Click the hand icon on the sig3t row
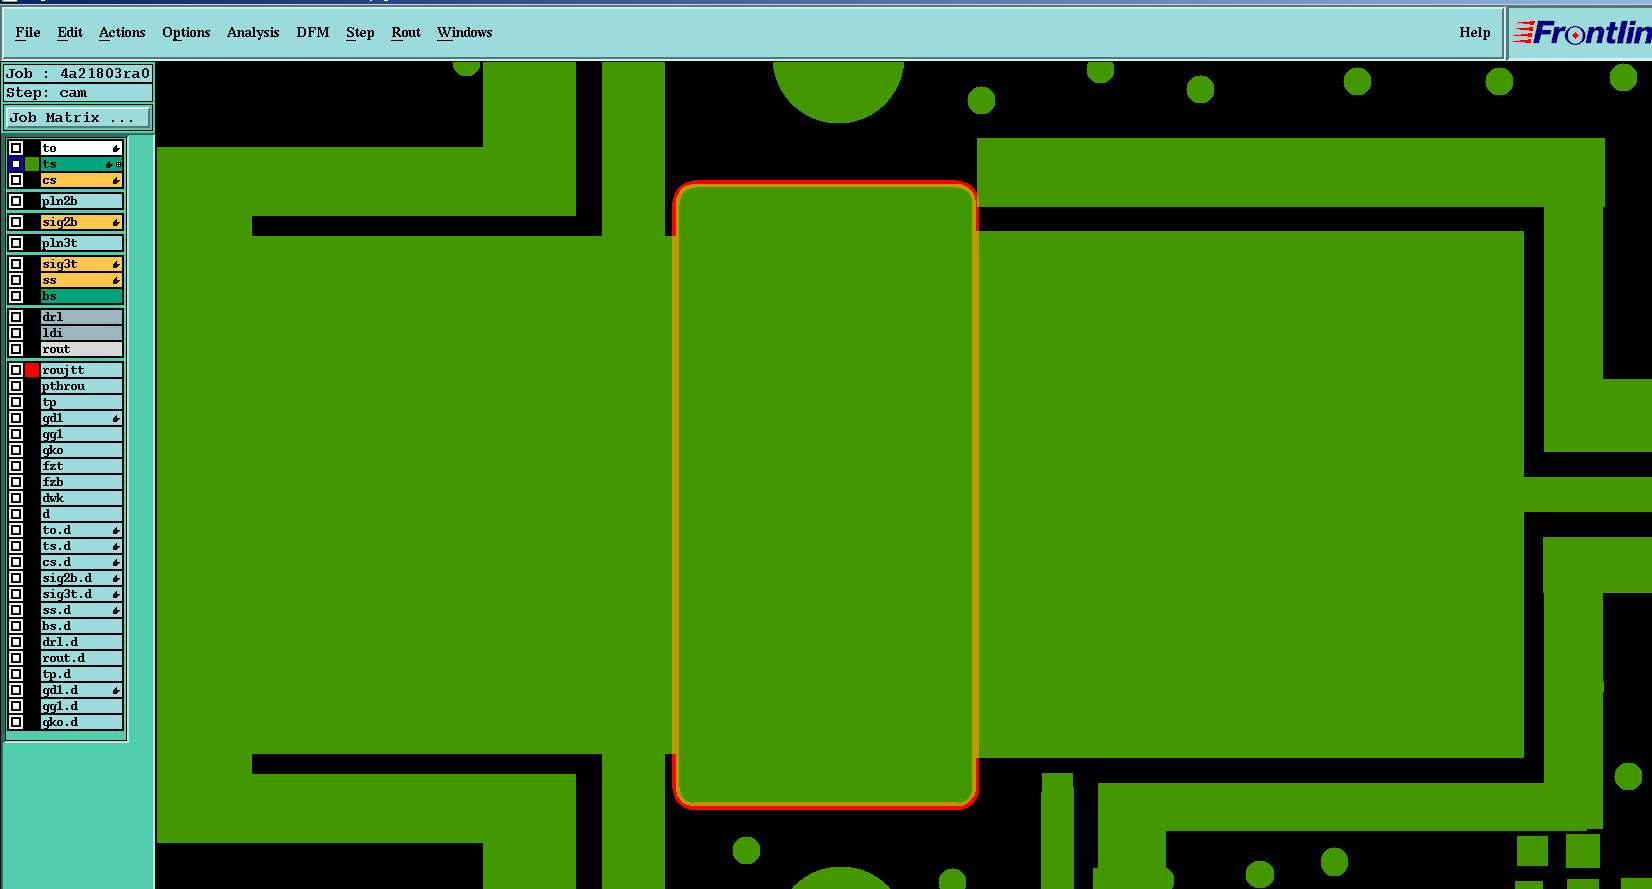Viewport: 1652px width, 889px height. 116,264
